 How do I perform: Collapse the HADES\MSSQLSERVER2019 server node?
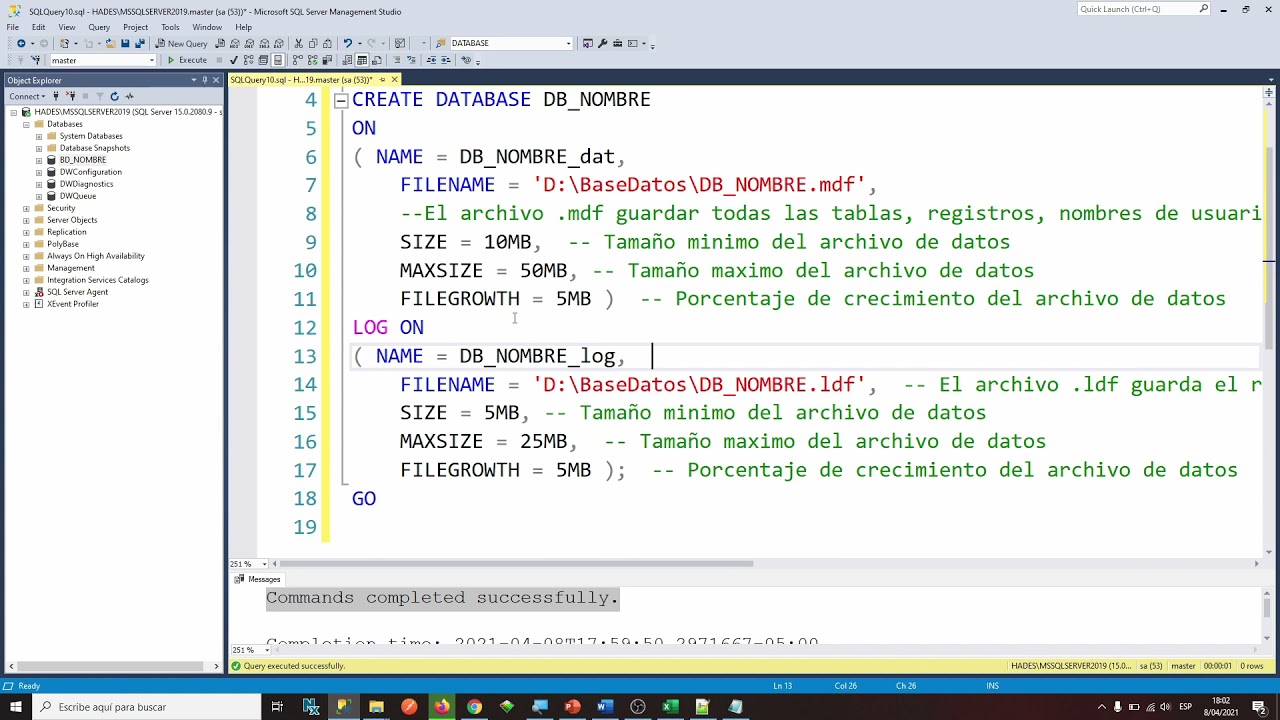click(14, 112)
